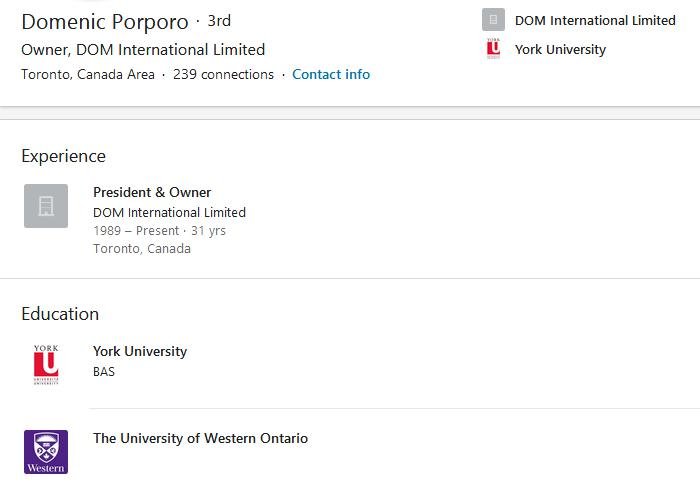Click DOM International Limited under President & Owner

coord(169,212)
